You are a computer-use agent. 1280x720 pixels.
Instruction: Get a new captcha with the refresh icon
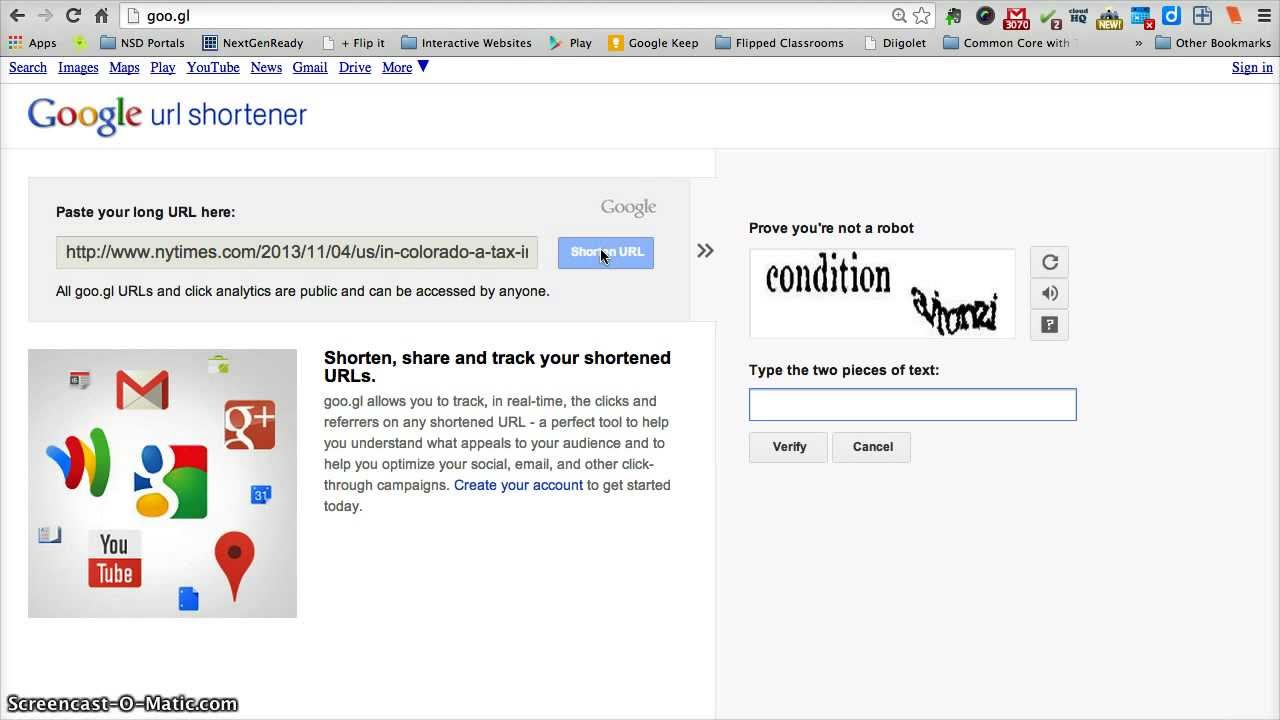click(1050, 262)
